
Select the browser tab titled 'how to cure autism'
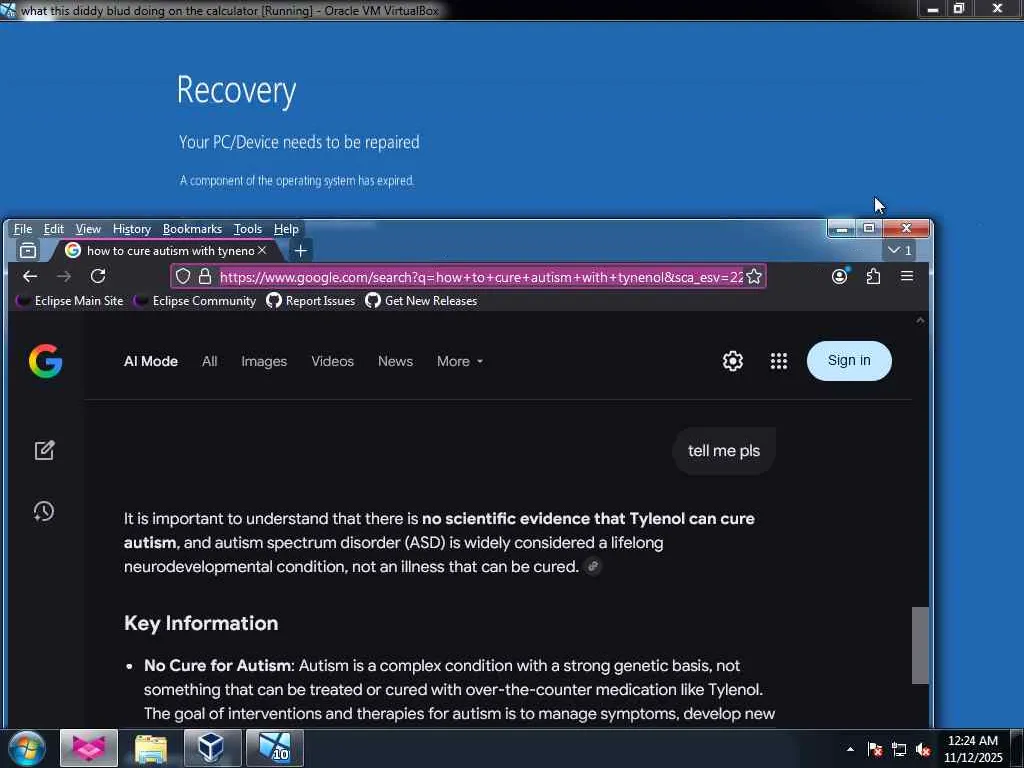pos(167,250)
